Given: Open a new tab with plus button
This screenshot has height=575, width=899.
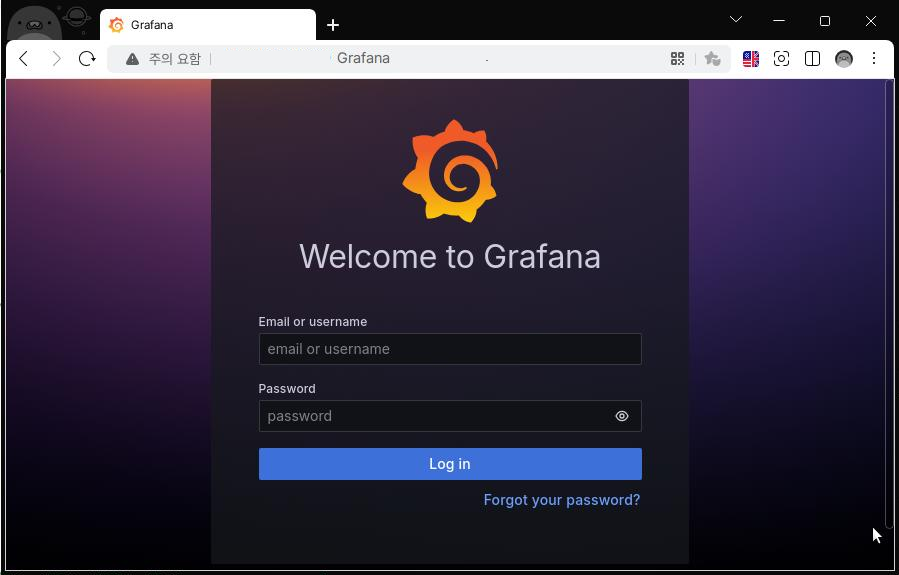Looking at the screenshot, I should point(333,25).
